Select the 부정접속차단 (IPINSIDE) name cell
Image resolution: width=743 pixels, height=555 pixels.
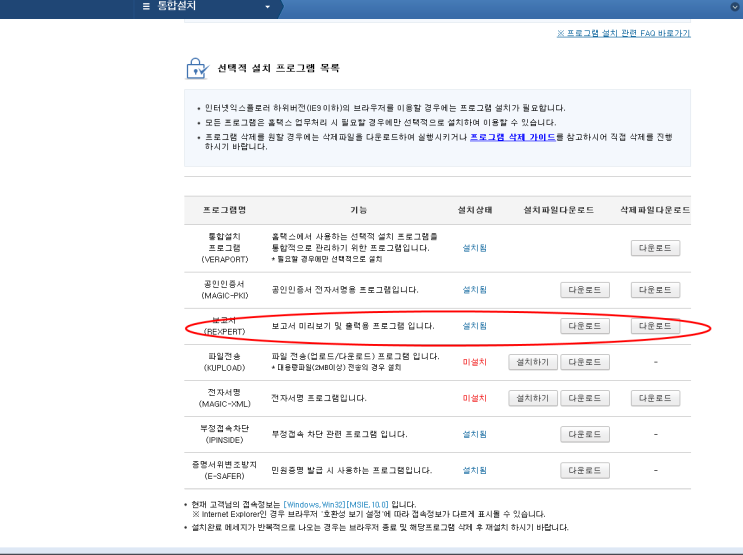[x=225, y=434]
